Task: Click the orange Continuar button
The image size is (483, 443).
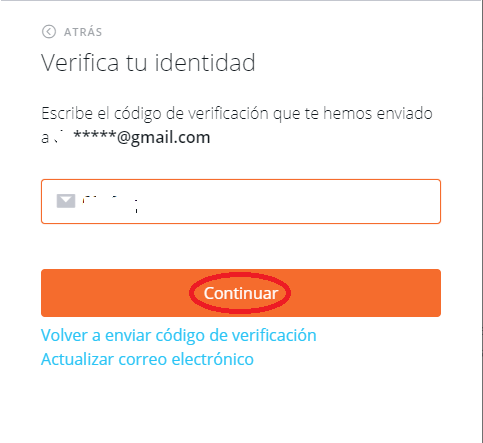Action: [241, 293]
